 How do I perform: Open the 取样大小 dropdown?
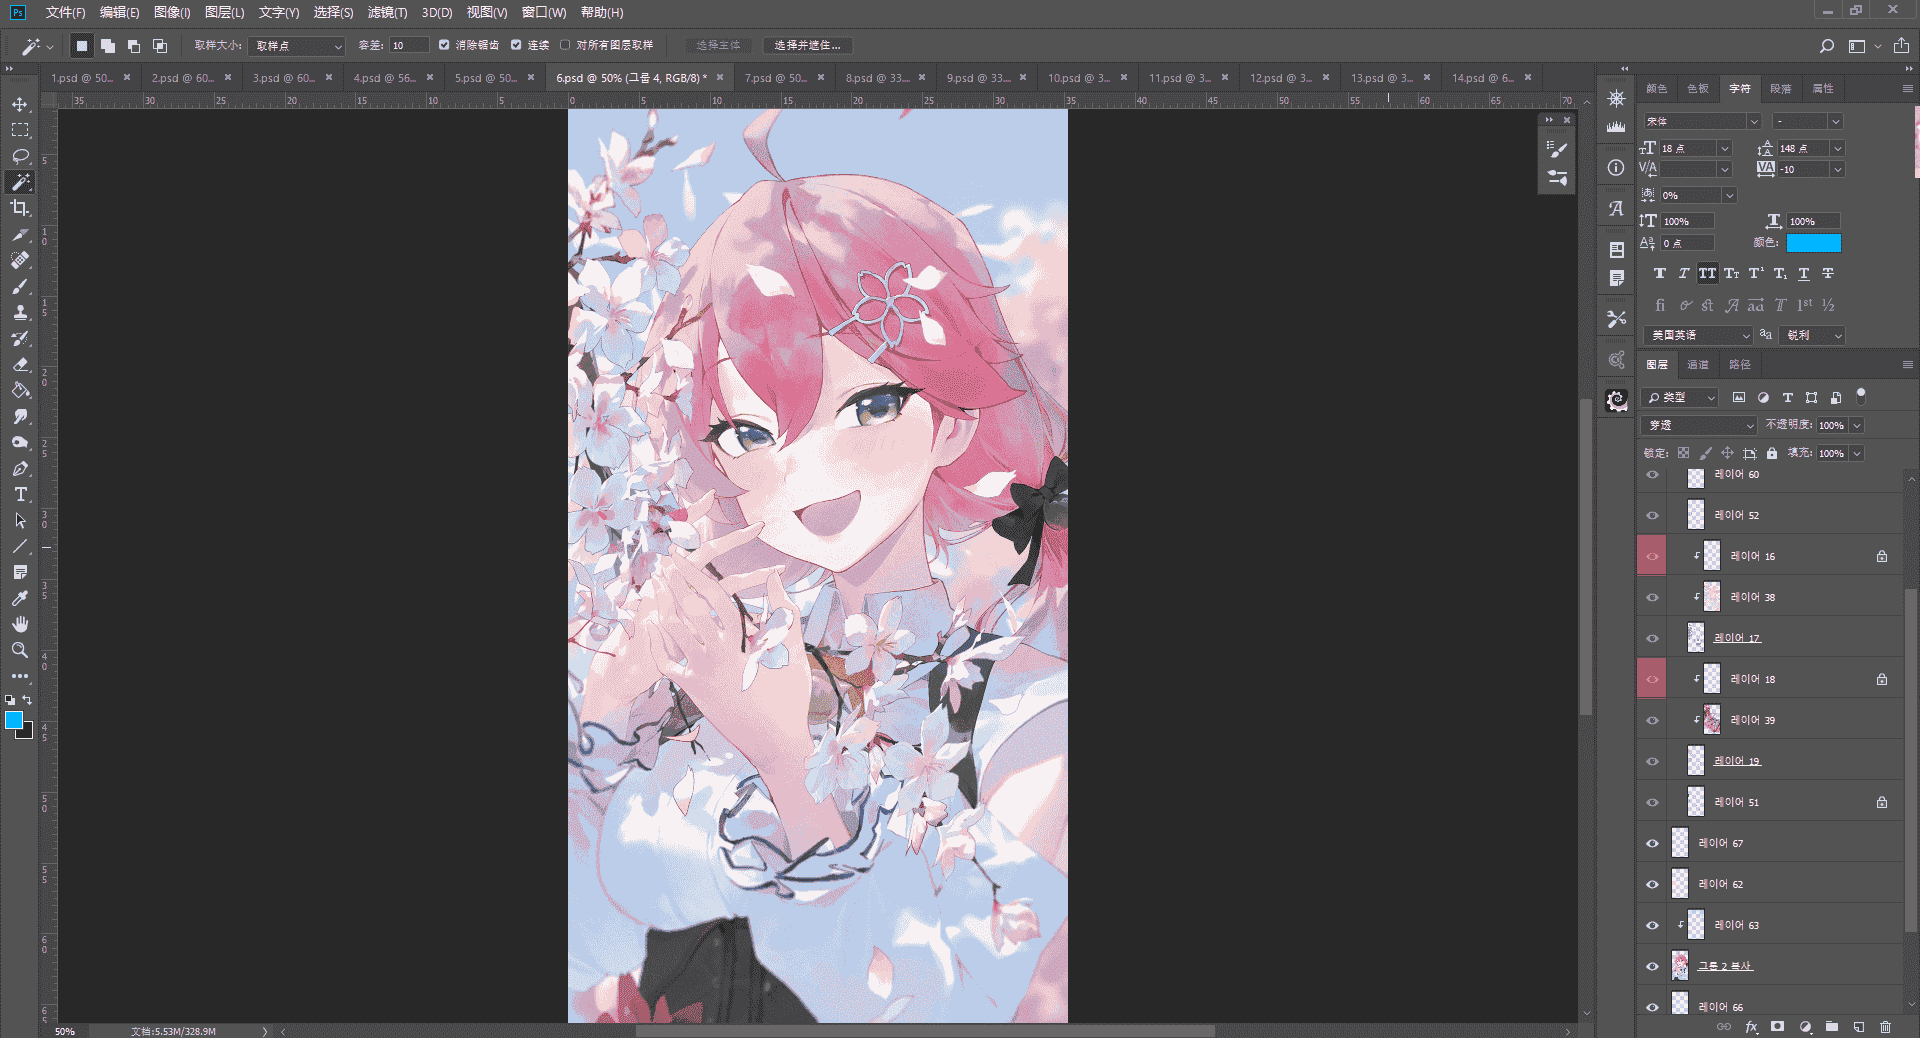click(297, 46)
